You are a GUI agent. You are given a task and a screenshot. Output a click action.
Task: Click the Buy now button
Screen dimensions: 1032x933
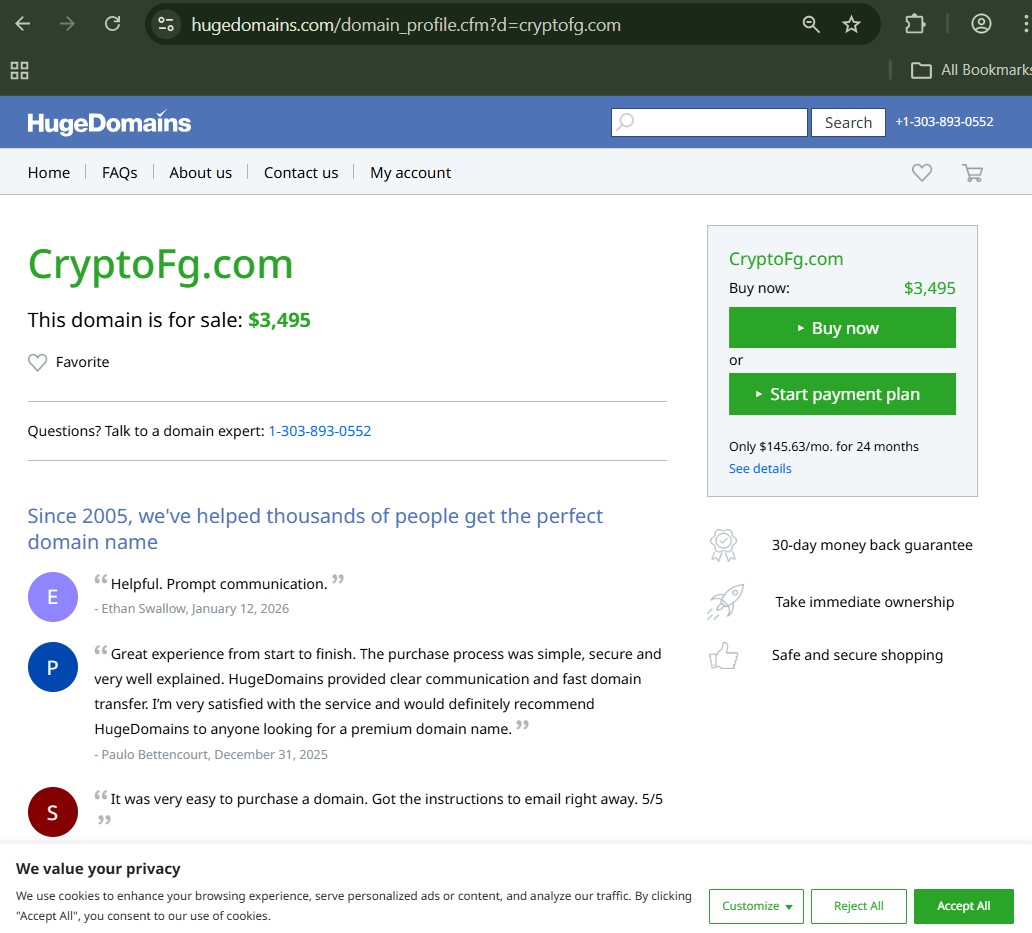[x=842, y=327]
